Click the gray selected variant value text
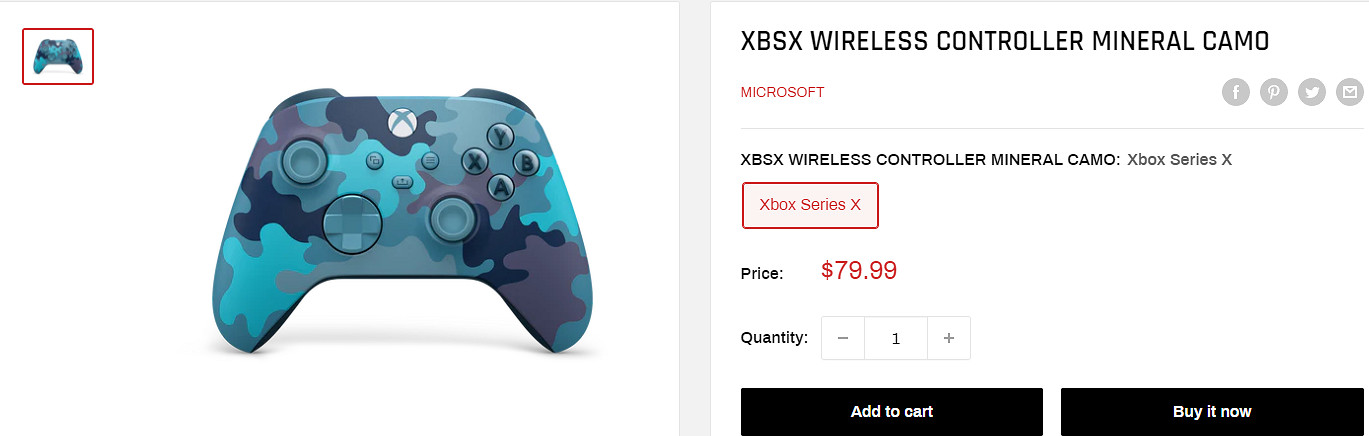The width and height of the screenshot is (1369, 436). (1179, 159)
